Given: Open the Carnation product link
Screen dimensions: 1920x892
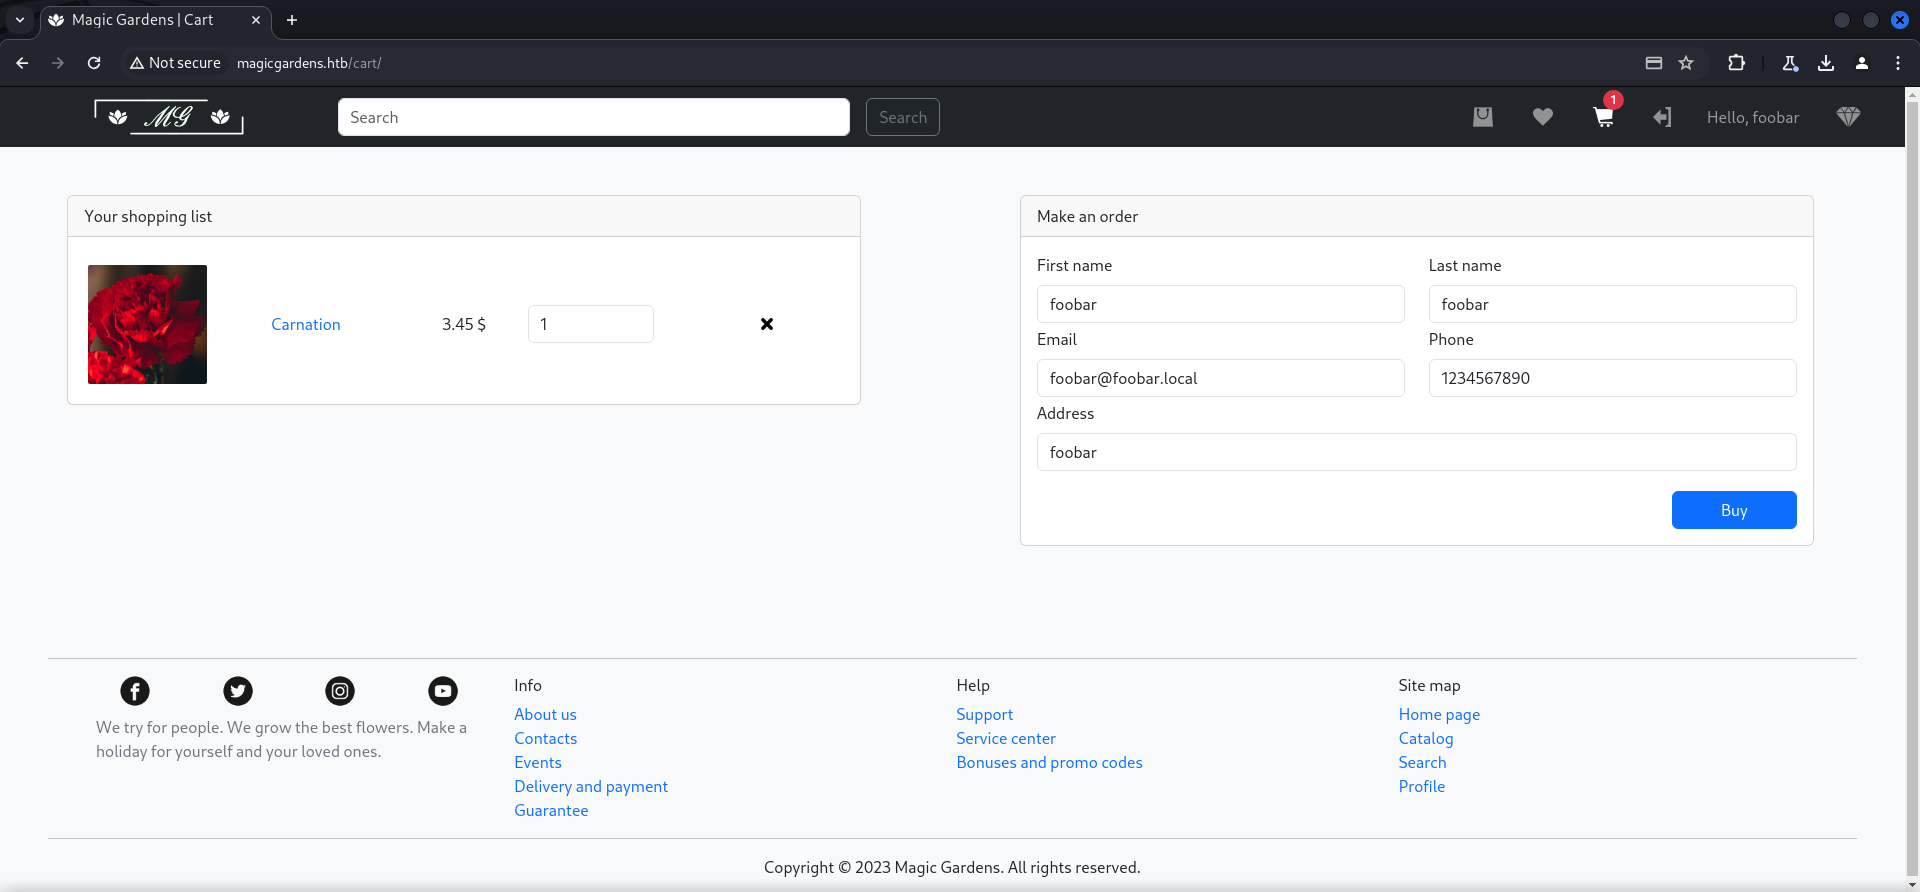Looking at the screenshot, I should pyautogui.click(x=305, y=324).
